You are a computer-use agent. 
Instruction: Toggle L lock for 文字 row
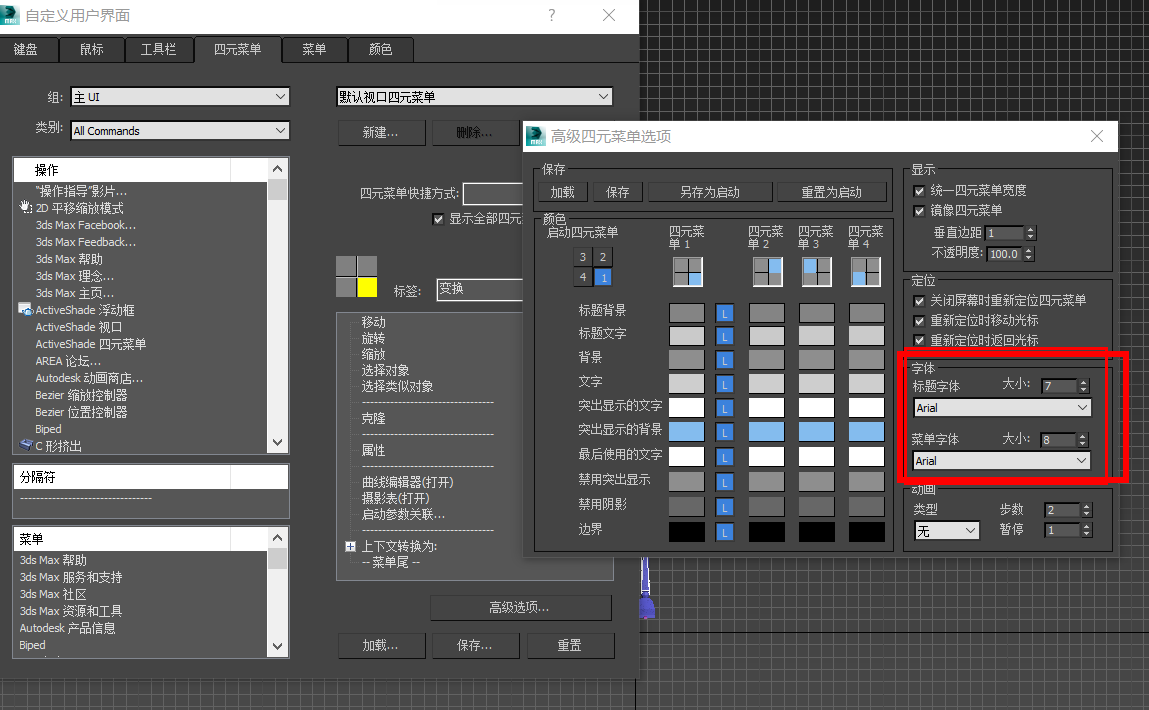[x=725, y=385]
